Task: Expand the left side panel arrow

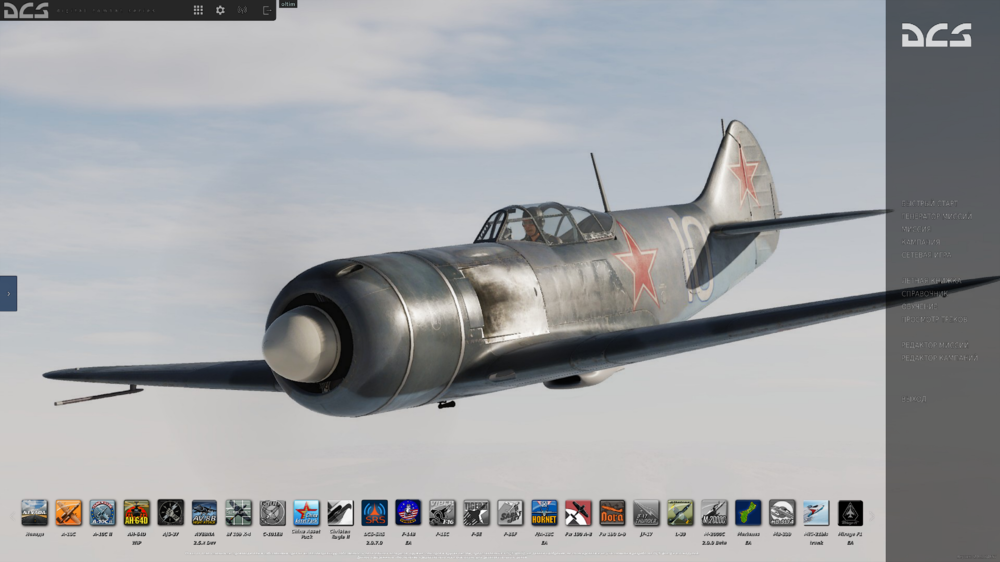Action: pos(8,293)
